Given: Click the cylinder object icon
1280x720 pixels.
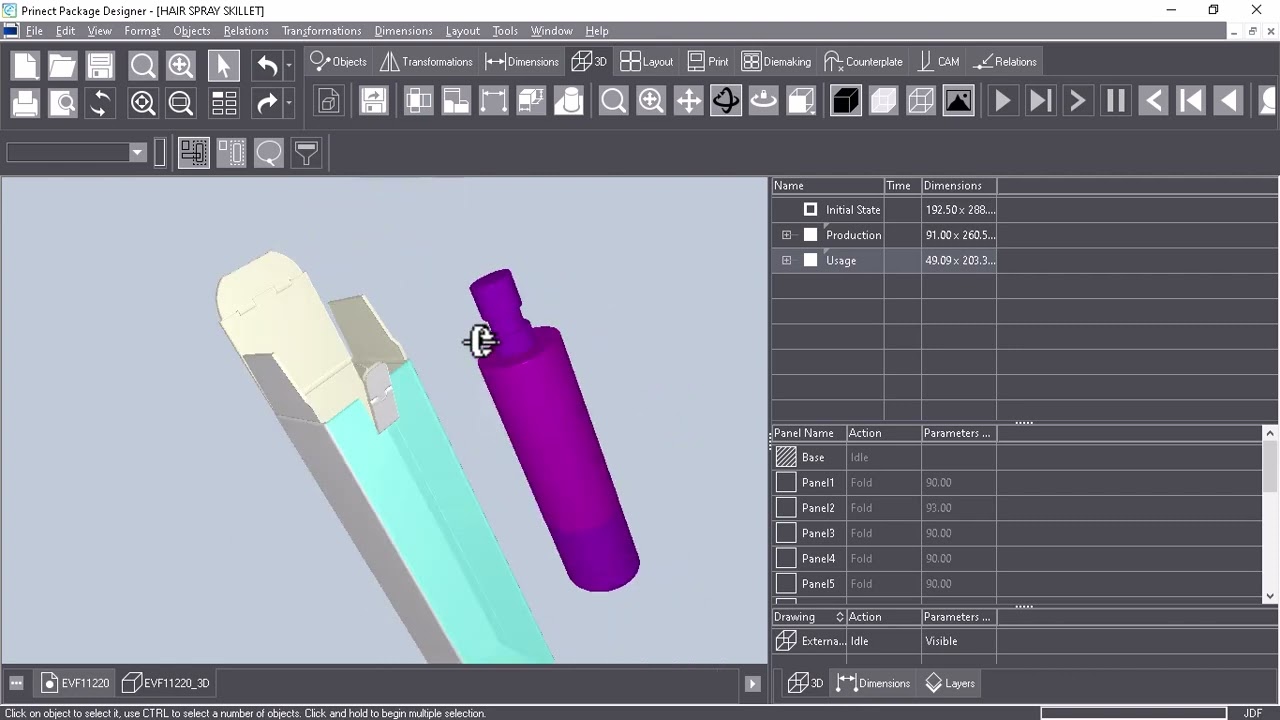Looking at the screenshot, I should pos(569,101).
